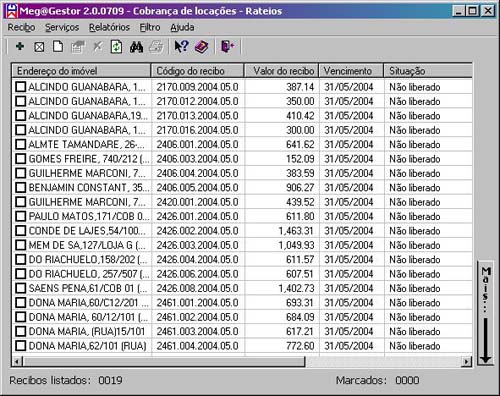Expand the Mais... arrow panel
This screenshot has height=396, width=500.
coord(486,314)
